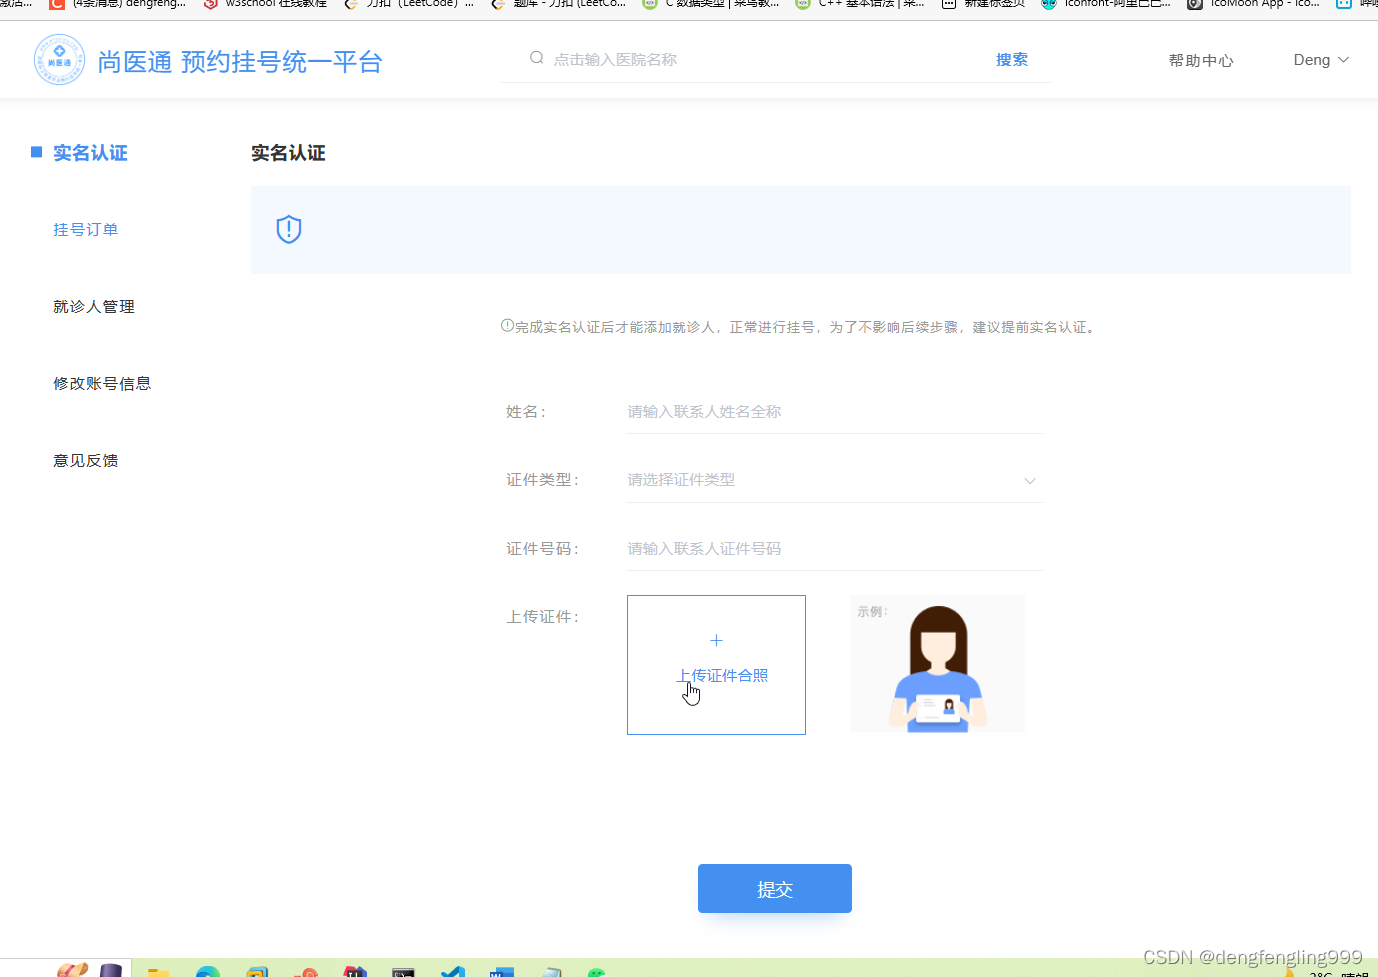Open File Explorer from the taskbar
The width and height of the screenshot is (1378, 977).
point(158,971)
